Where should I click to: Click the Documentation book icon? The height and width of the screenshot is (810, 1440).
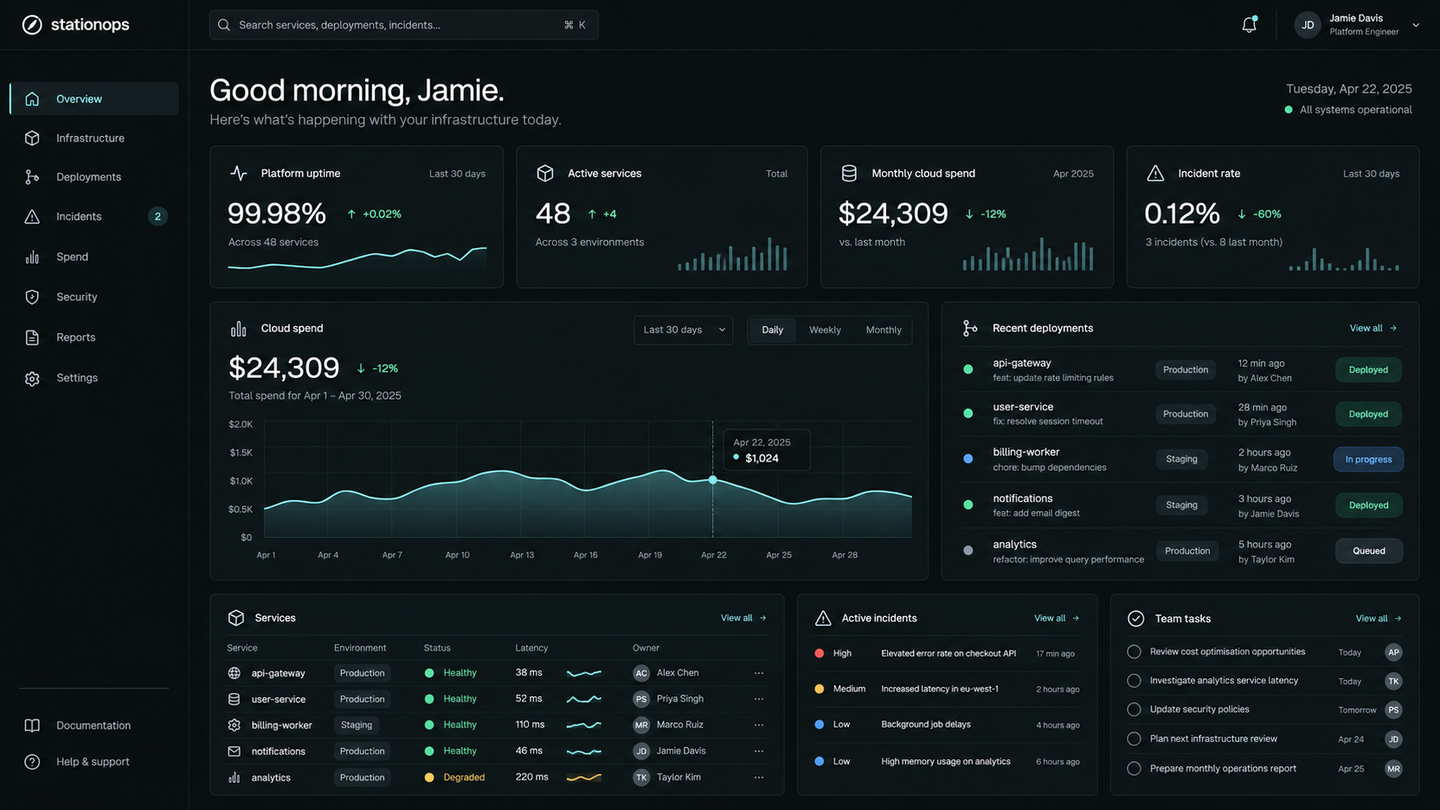(x=32, y=725)
